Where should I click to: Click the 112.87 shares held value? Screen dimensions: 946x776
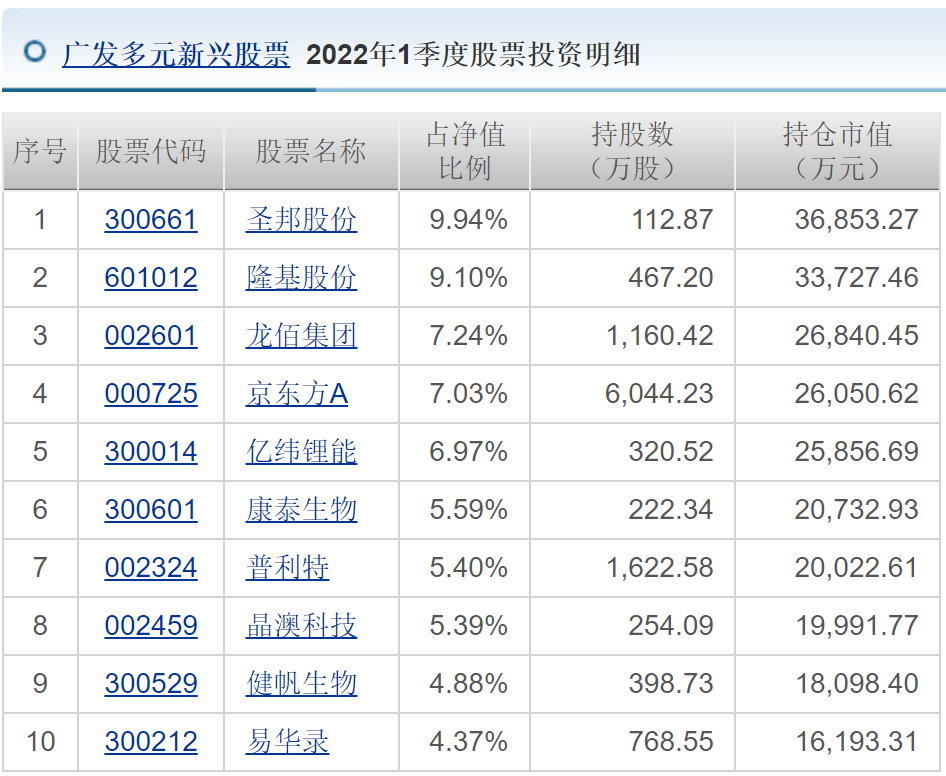pos(672,220)
